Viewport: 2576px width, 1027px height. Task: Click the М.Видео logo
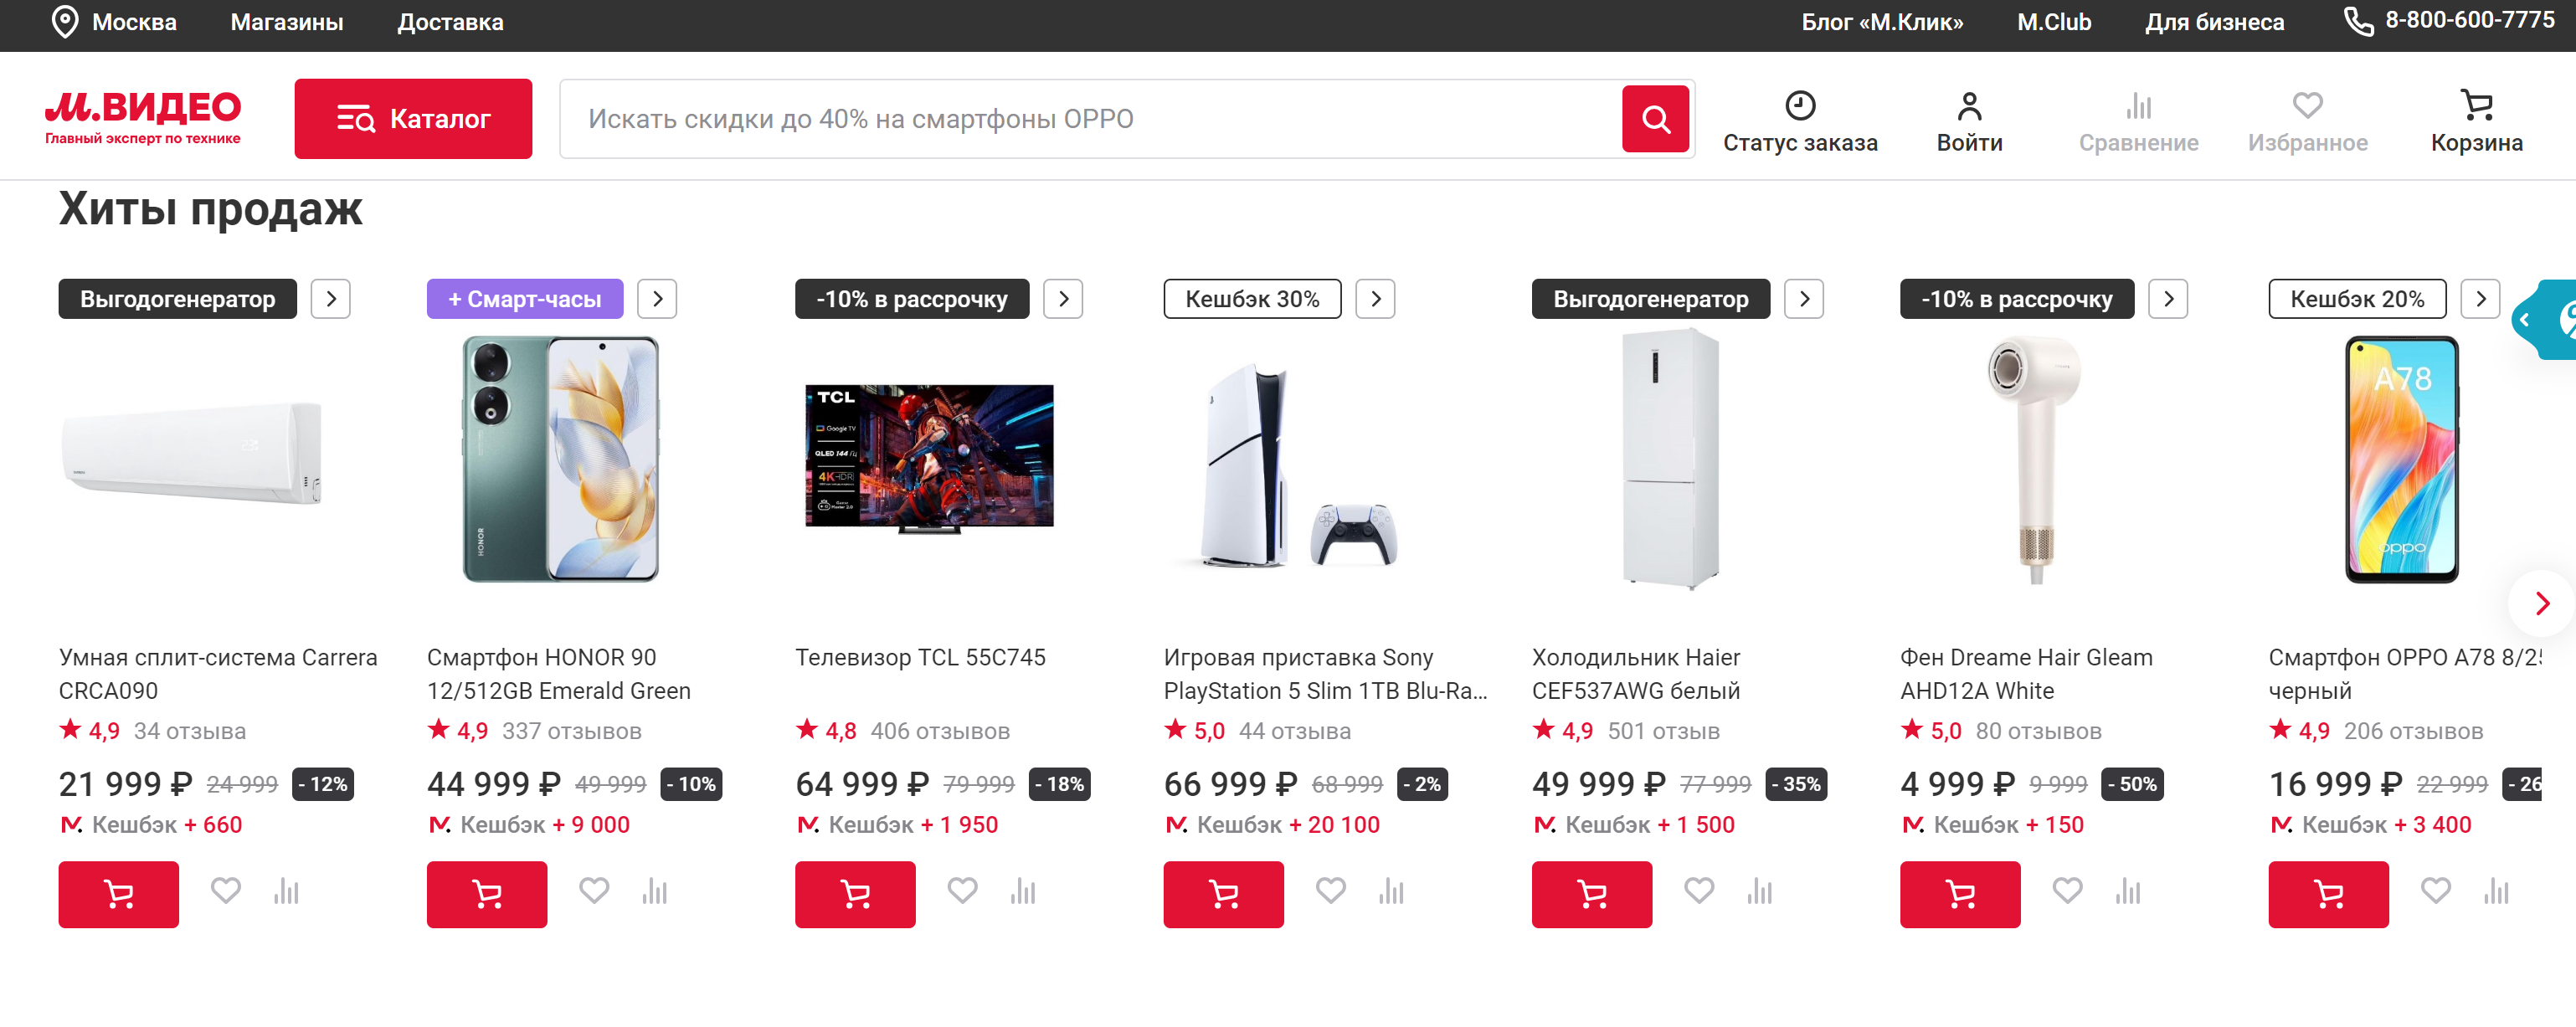tap(142, 117)
